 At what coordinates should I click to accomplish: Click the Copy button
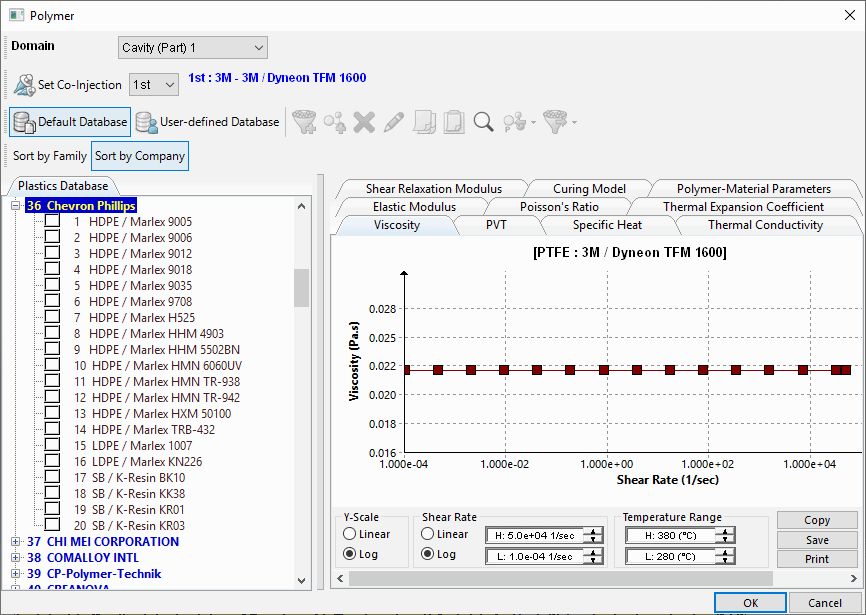(817, 520)
